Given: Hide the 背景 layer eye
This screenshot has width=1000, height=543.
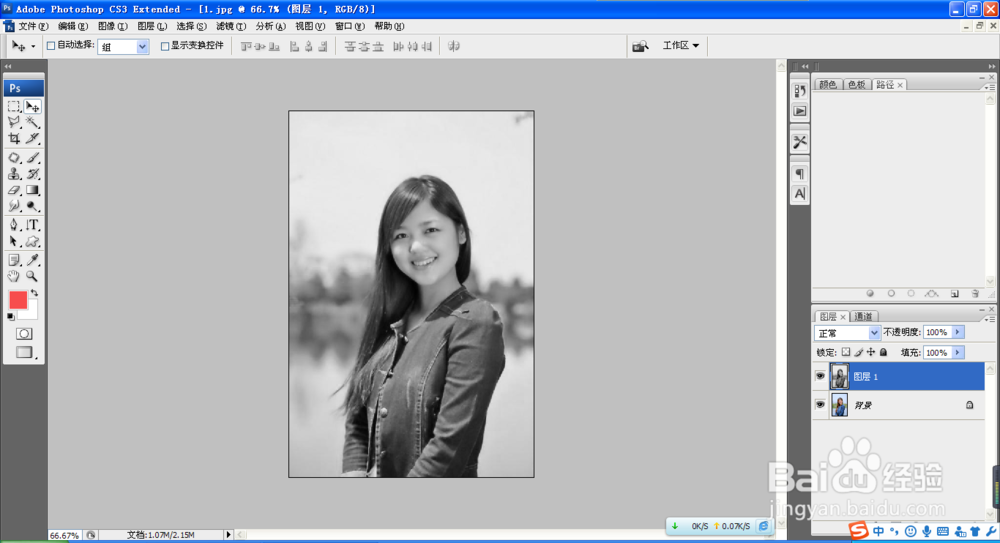Looking at the screenshot, I should (820, 405).
